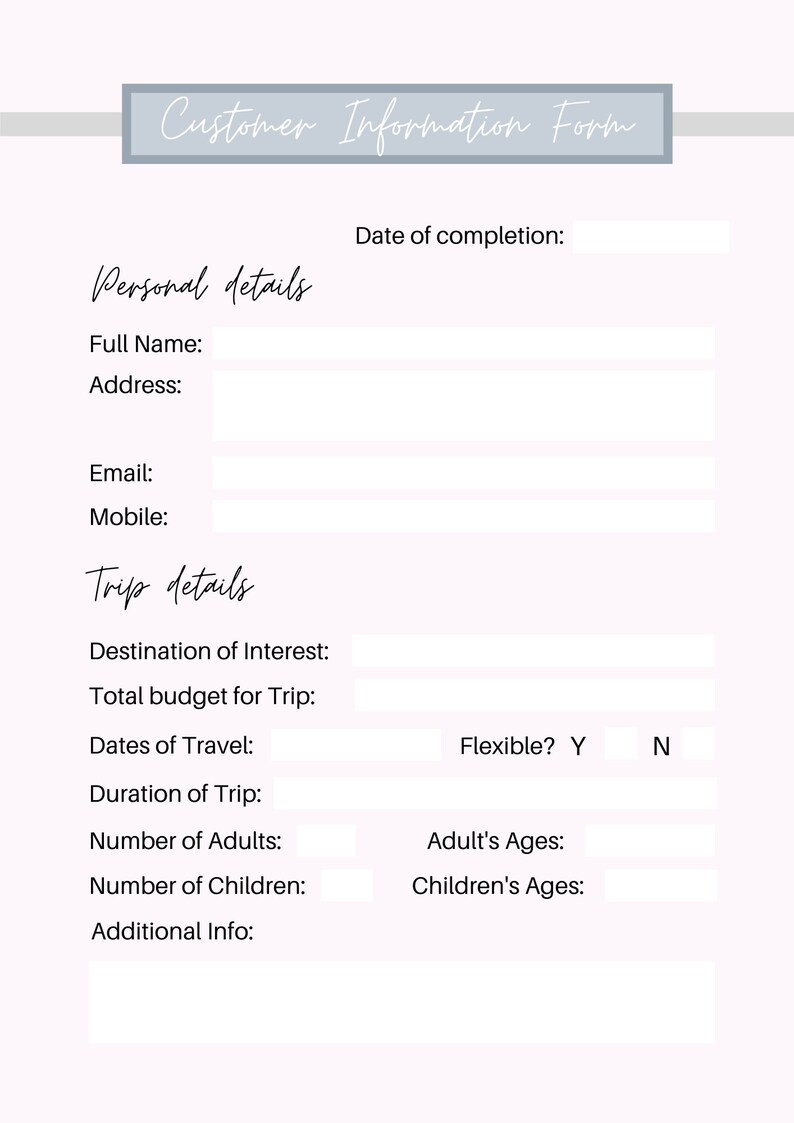Check the Flexible N box

698,743
